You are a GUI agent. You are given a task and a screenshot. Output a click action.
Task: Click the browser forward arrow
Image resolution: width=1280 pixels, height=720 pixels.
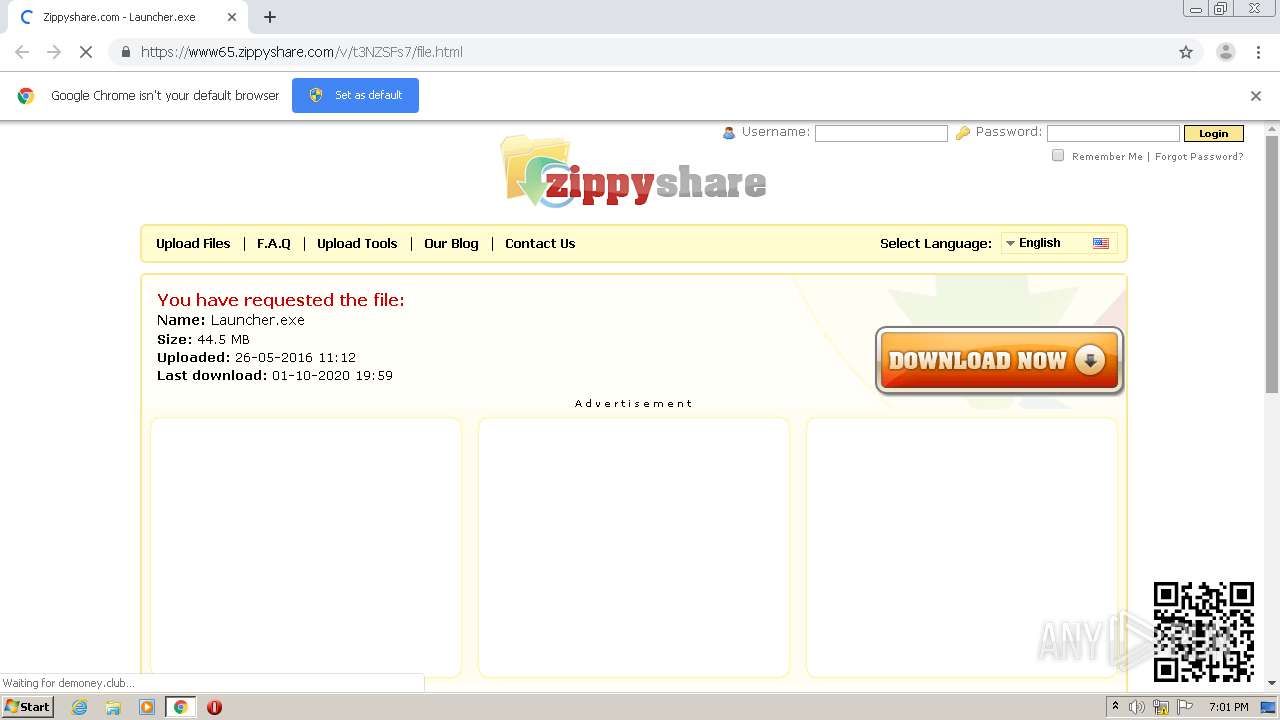coord(54,52)
